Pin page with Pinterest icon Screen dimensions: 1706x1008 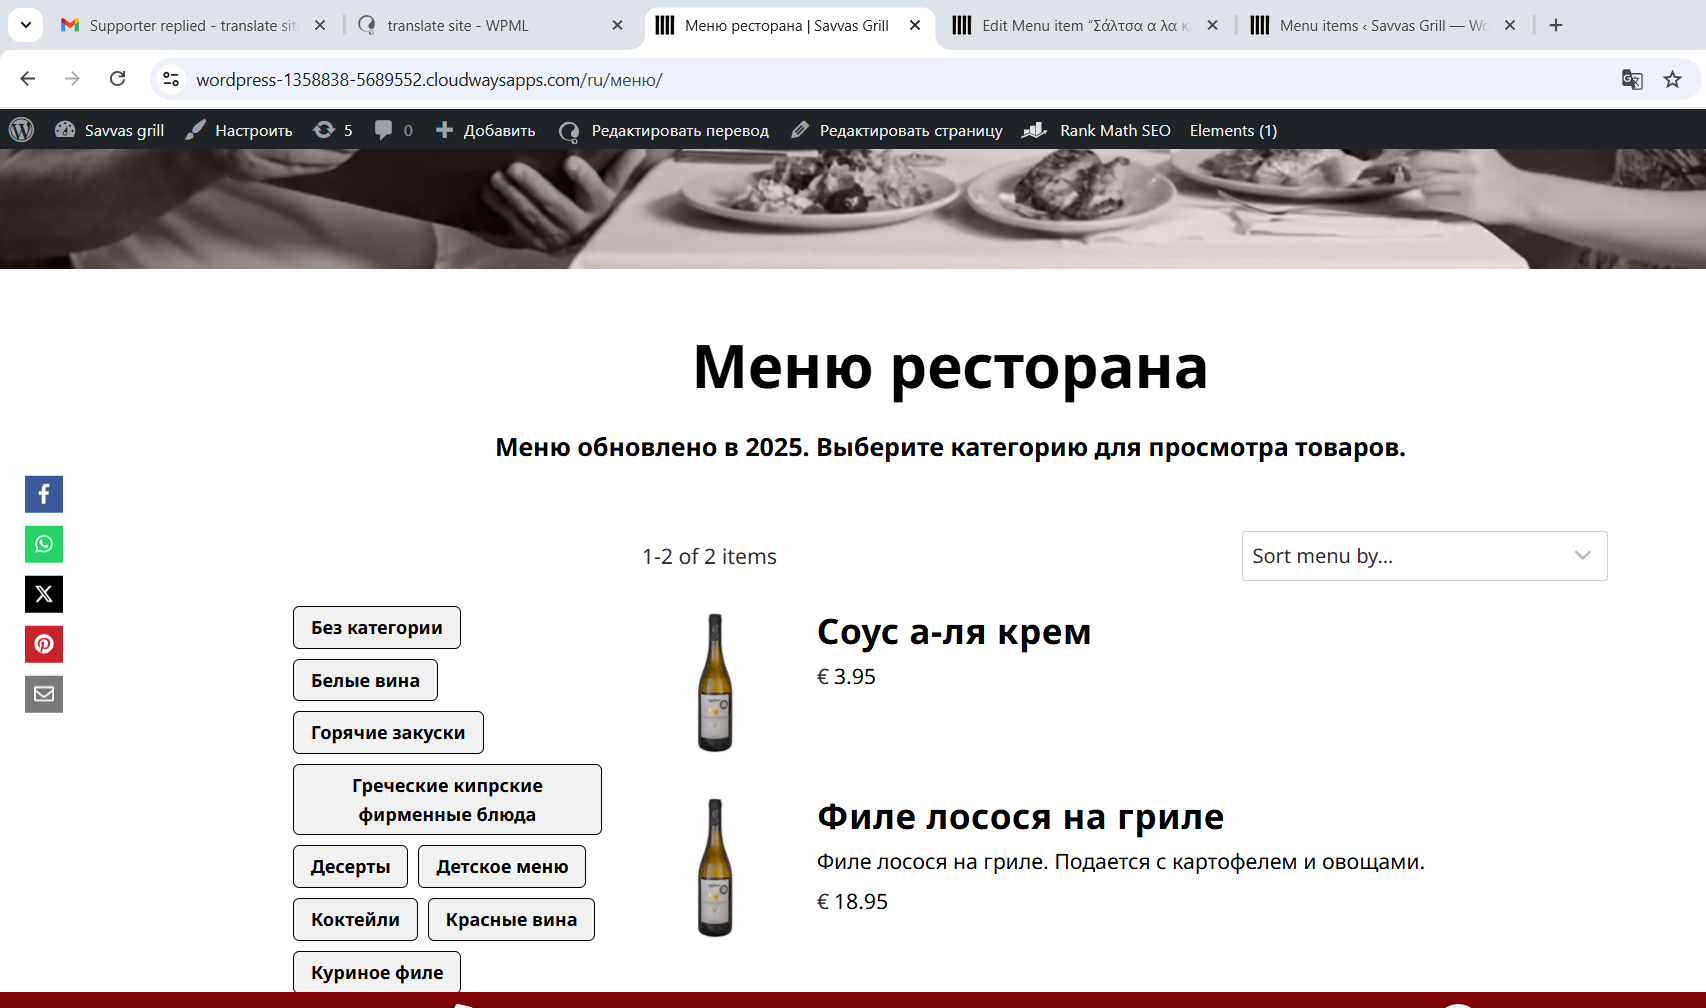[44, 644]
